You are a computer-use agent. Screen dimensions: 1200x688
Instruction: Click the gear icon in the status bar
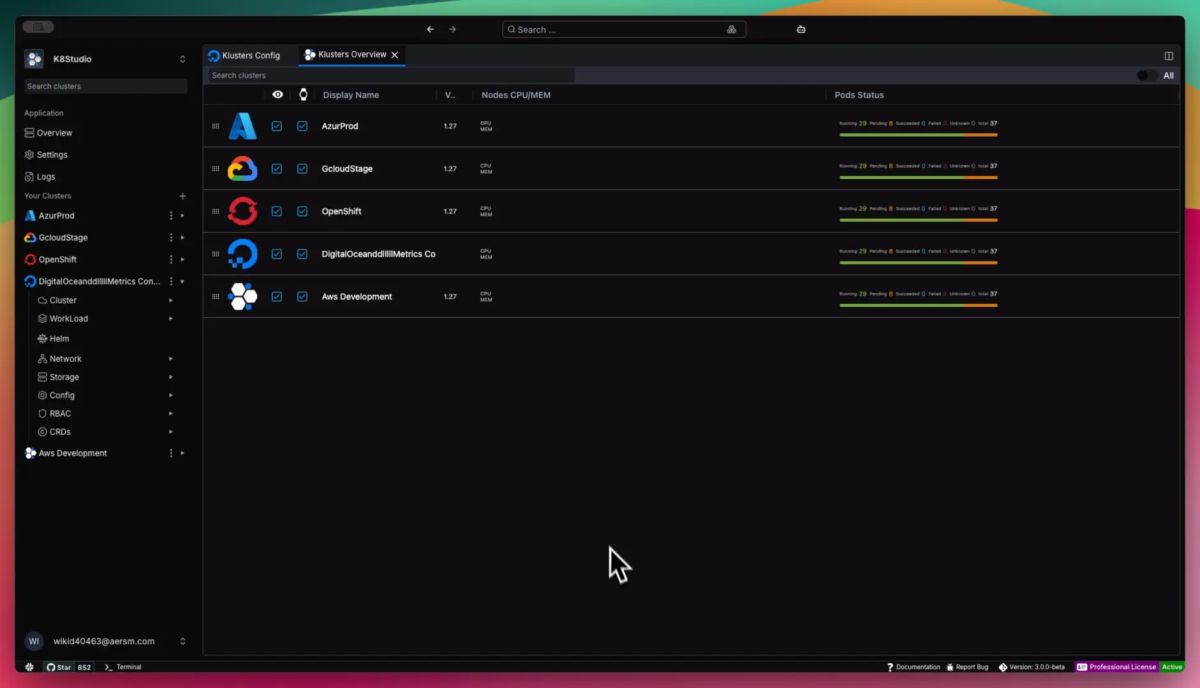29,667
